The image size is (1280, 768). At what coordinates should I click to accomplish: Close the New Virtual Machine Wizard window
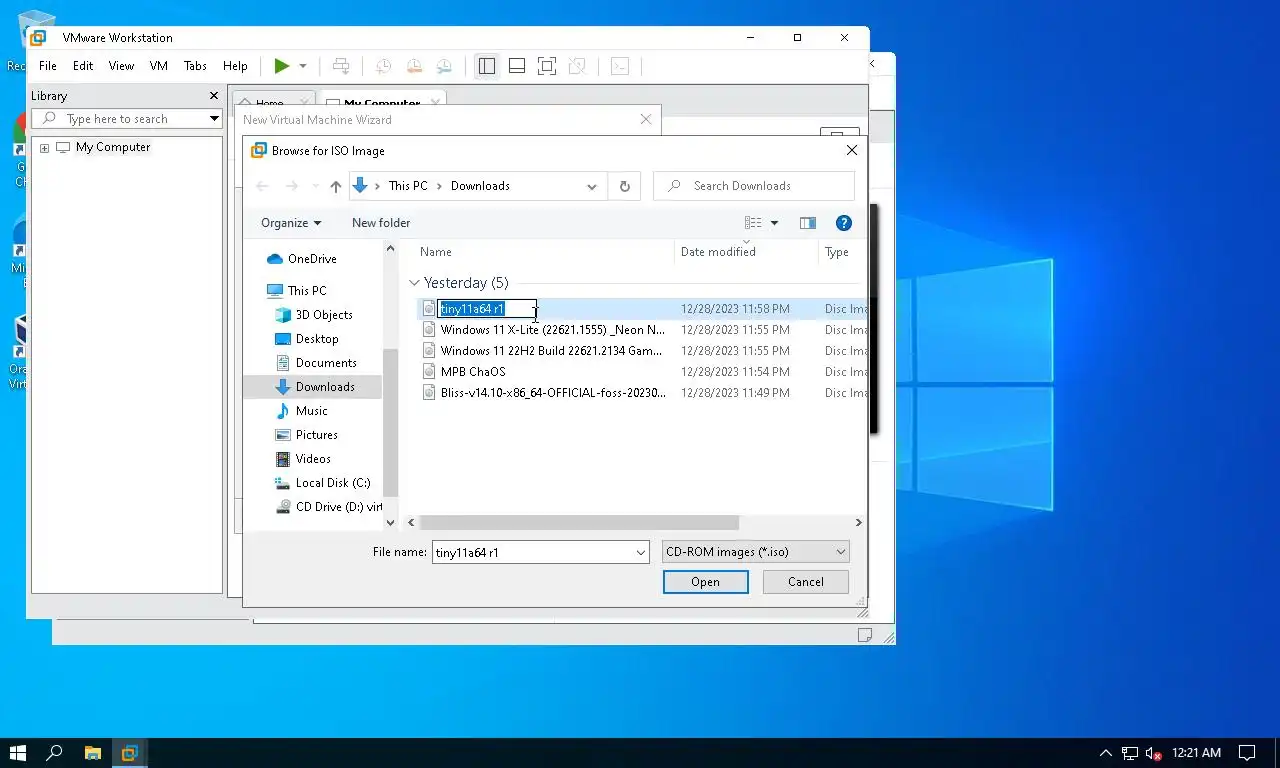click(x=645, y=119)
